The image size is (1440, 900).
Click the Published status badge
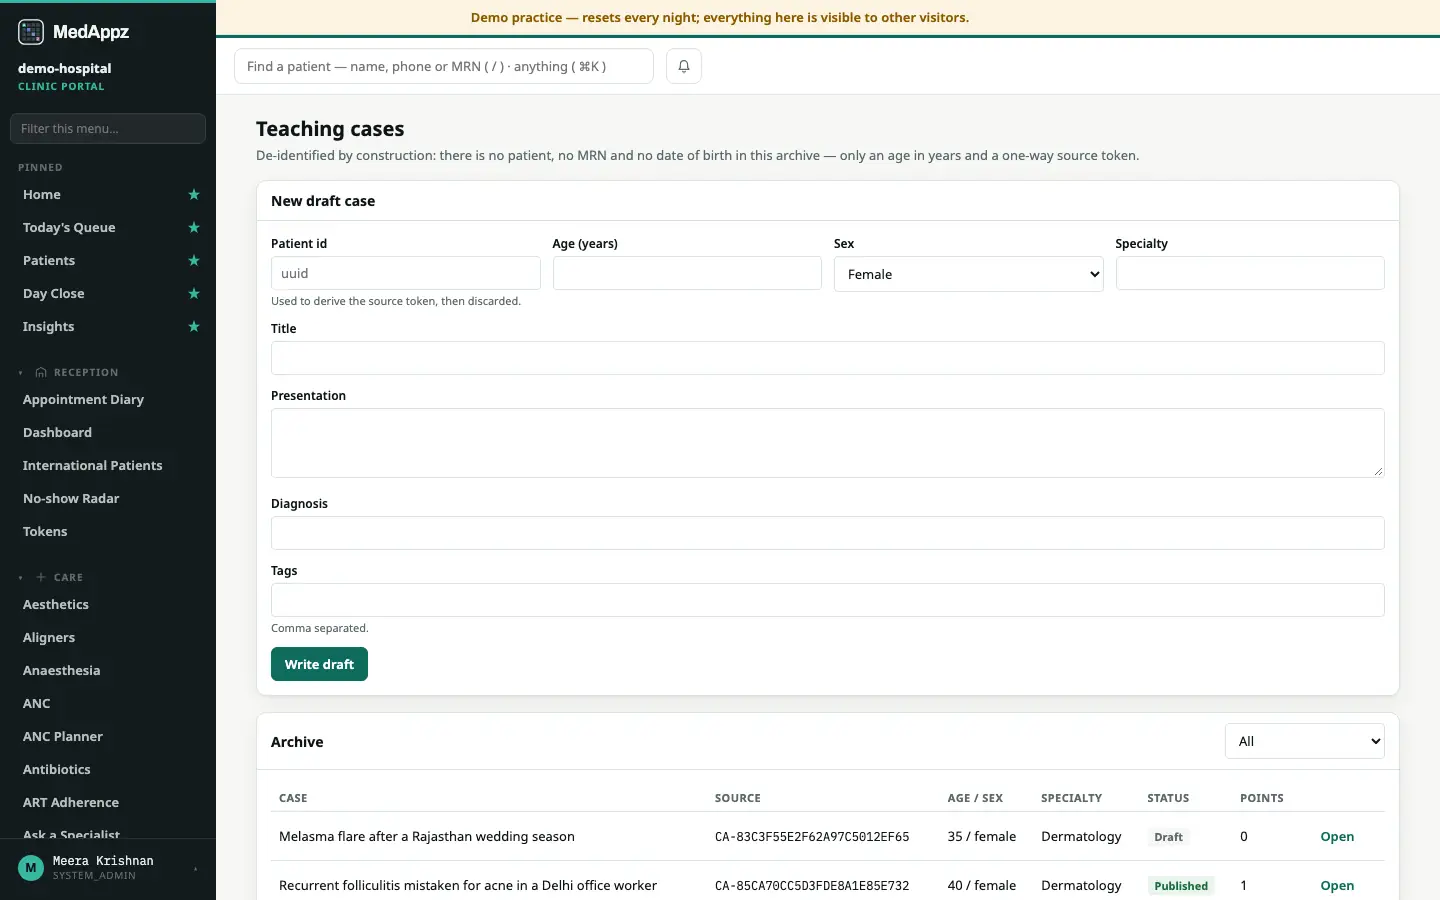(x=1181, y=886)
